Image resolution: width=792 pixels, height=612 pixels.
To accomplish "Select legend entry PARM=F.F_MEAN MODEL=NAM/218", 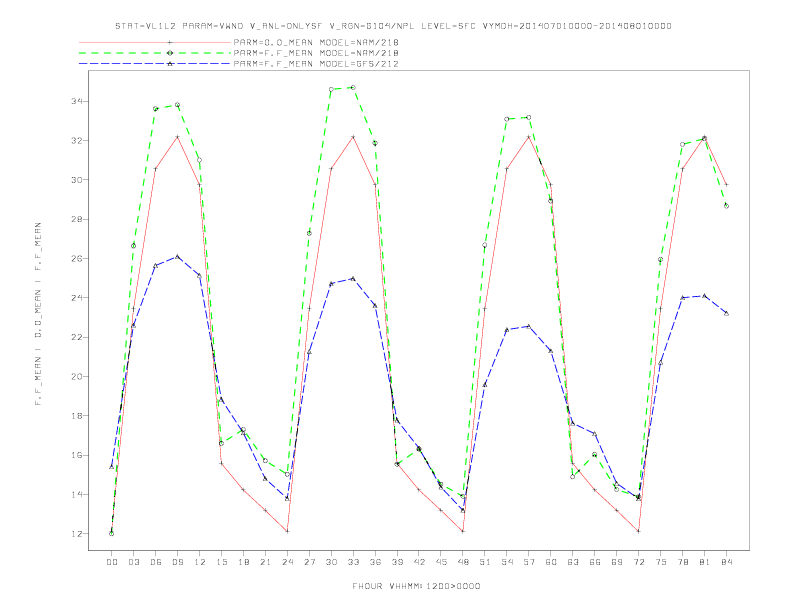I will pos(316,53).
